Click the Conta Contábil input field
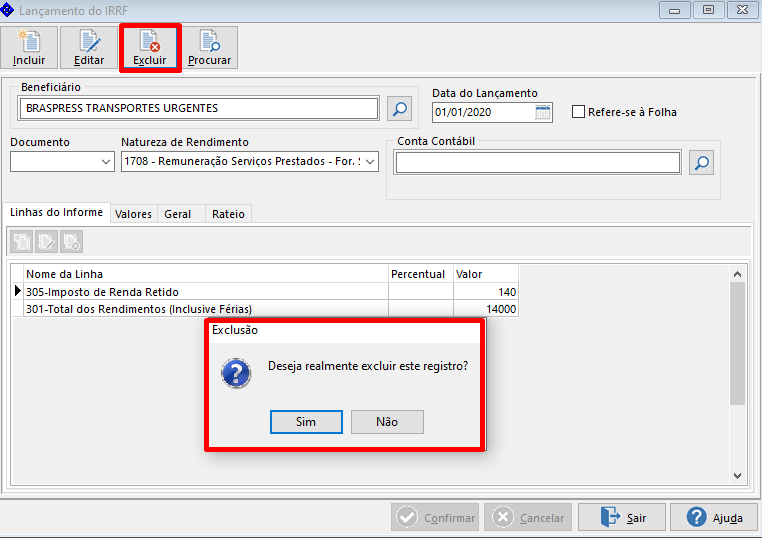 coord(537,162)
